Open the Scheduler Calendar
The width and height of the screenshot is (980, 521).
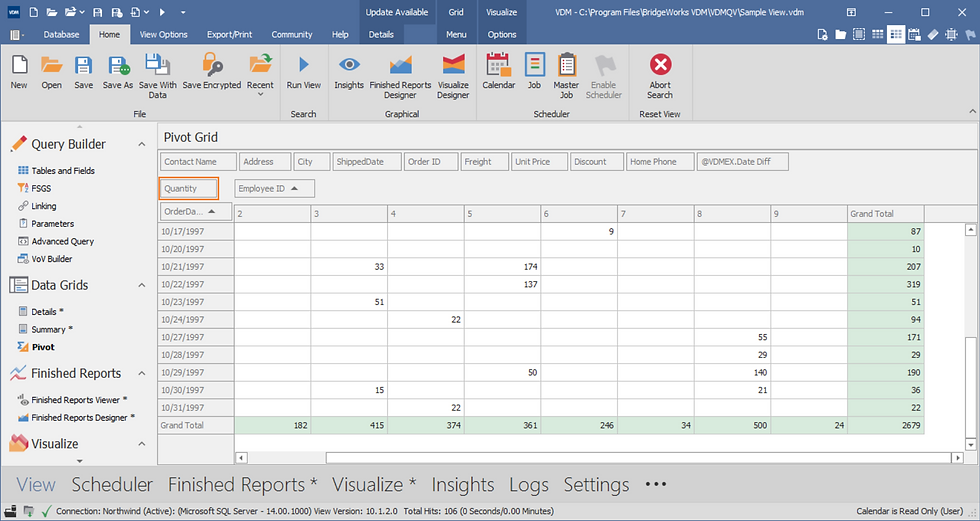click(499, 72)
